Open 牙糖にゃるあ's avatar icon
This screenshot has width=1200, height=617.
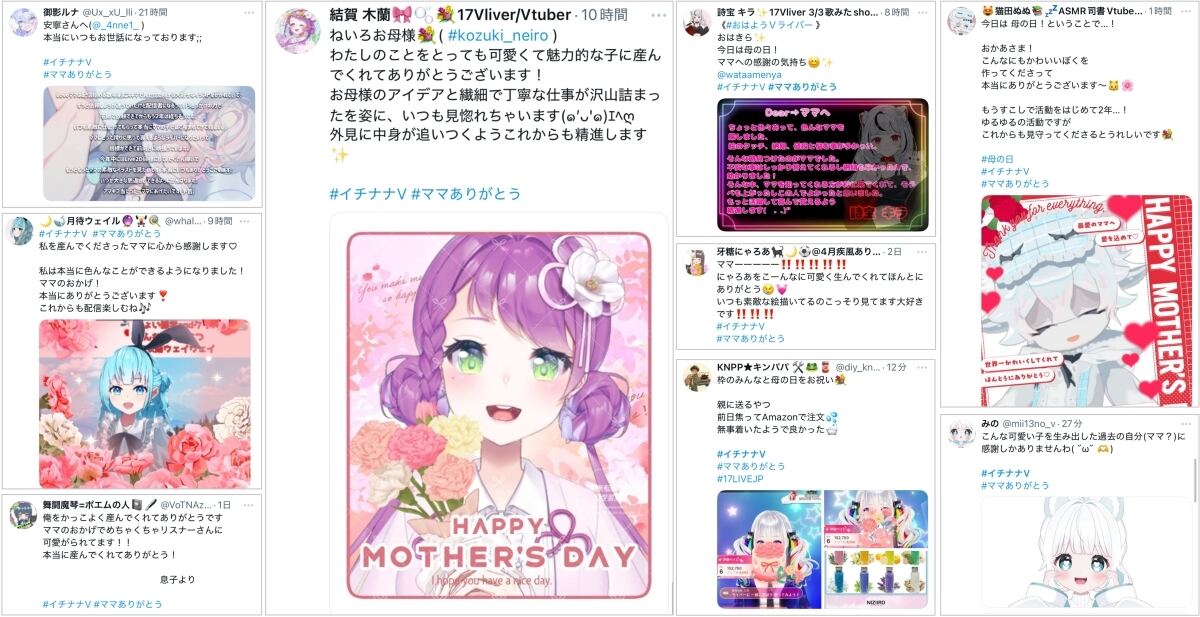pos(697,263)
